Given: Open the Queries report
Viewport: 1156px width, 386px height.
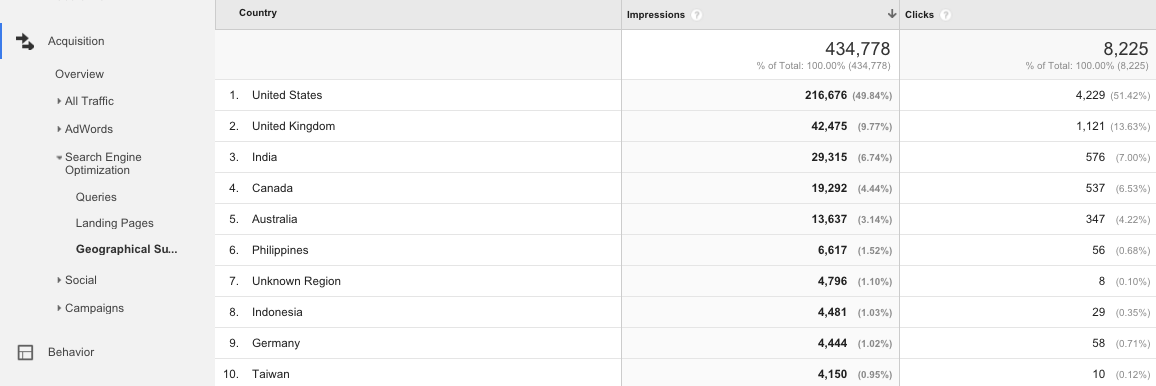Looking at the screenshot, I should tap(96, 197).
